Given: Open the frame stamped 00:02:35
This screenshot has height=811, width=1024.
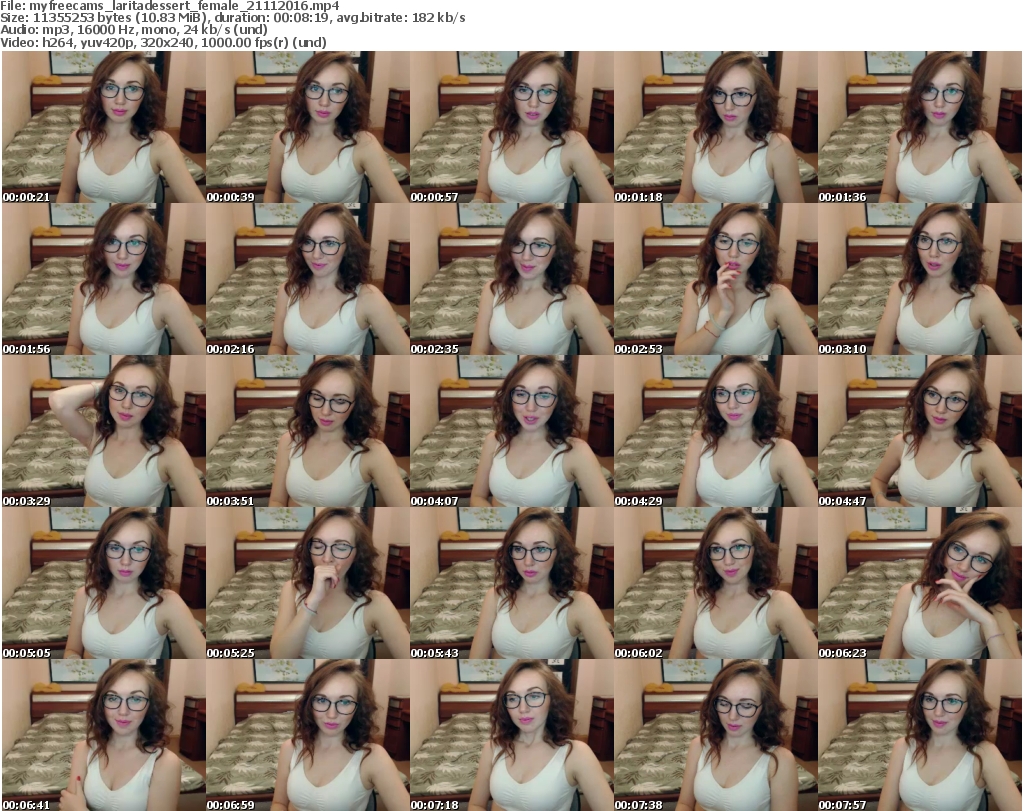Looking at the screenshot, I should [511, 279].
